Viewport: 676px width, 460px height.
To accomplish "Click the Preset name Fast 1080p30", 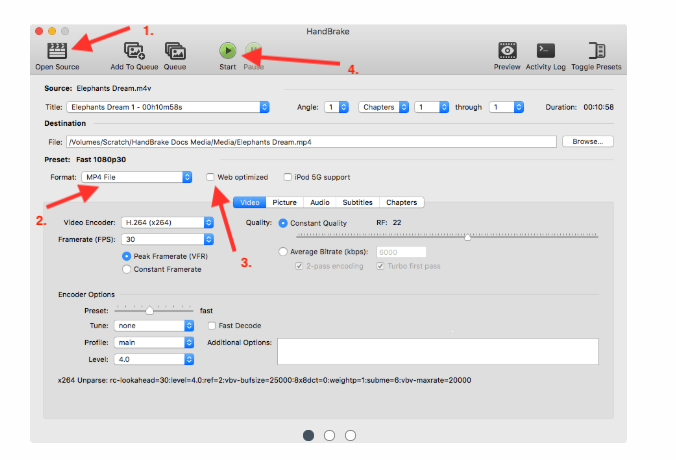I will [x=101, y=160].
